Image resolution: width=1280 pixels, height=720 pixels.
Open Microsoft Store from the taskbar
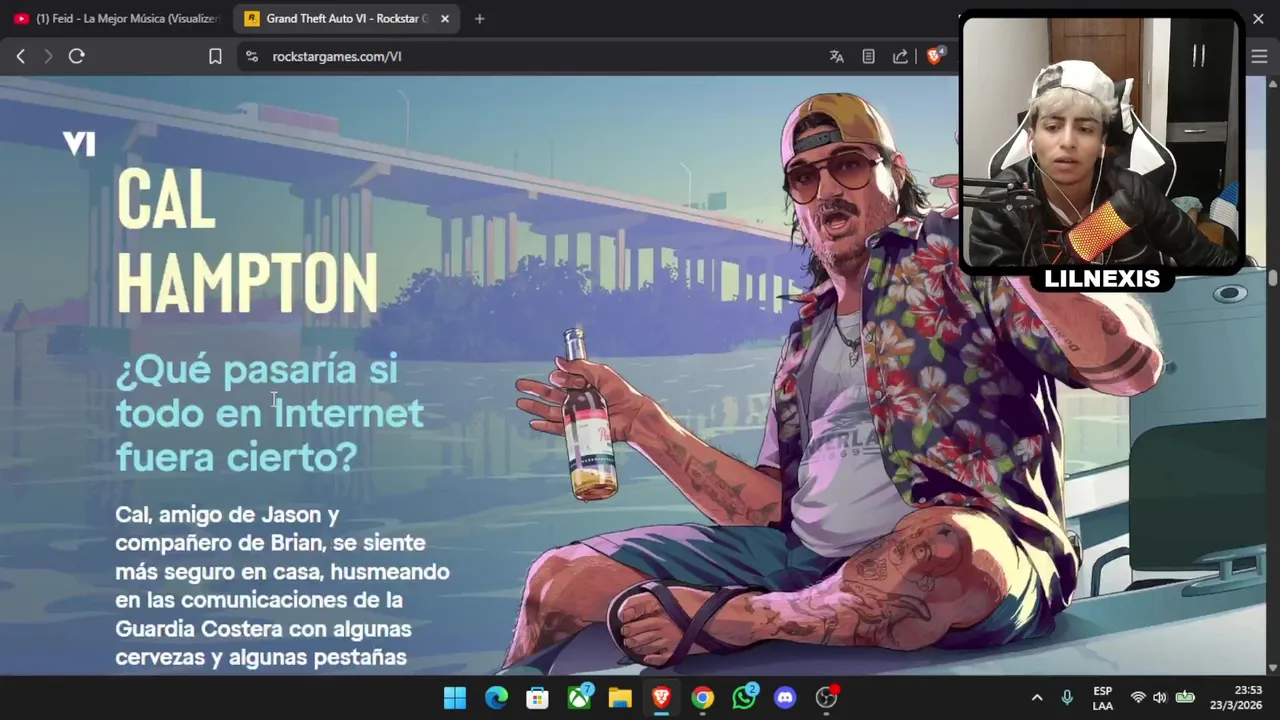tap(537, 698)
